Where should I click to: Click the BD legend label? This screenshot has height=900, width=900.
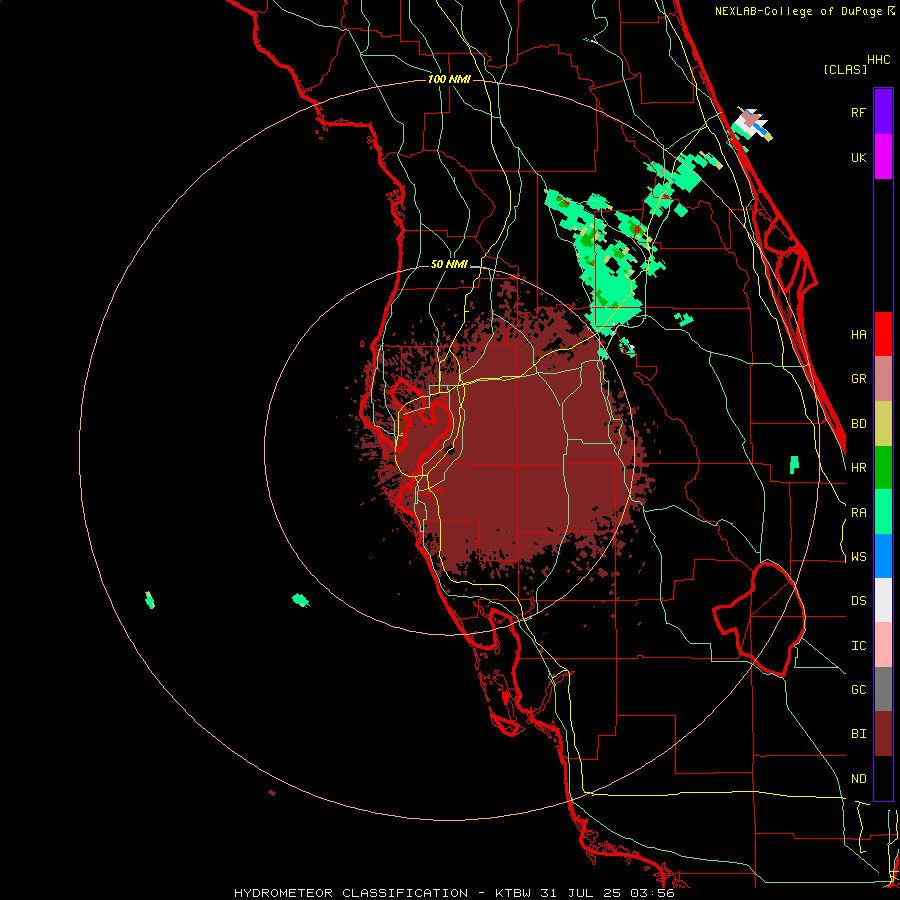click(858, 424)
